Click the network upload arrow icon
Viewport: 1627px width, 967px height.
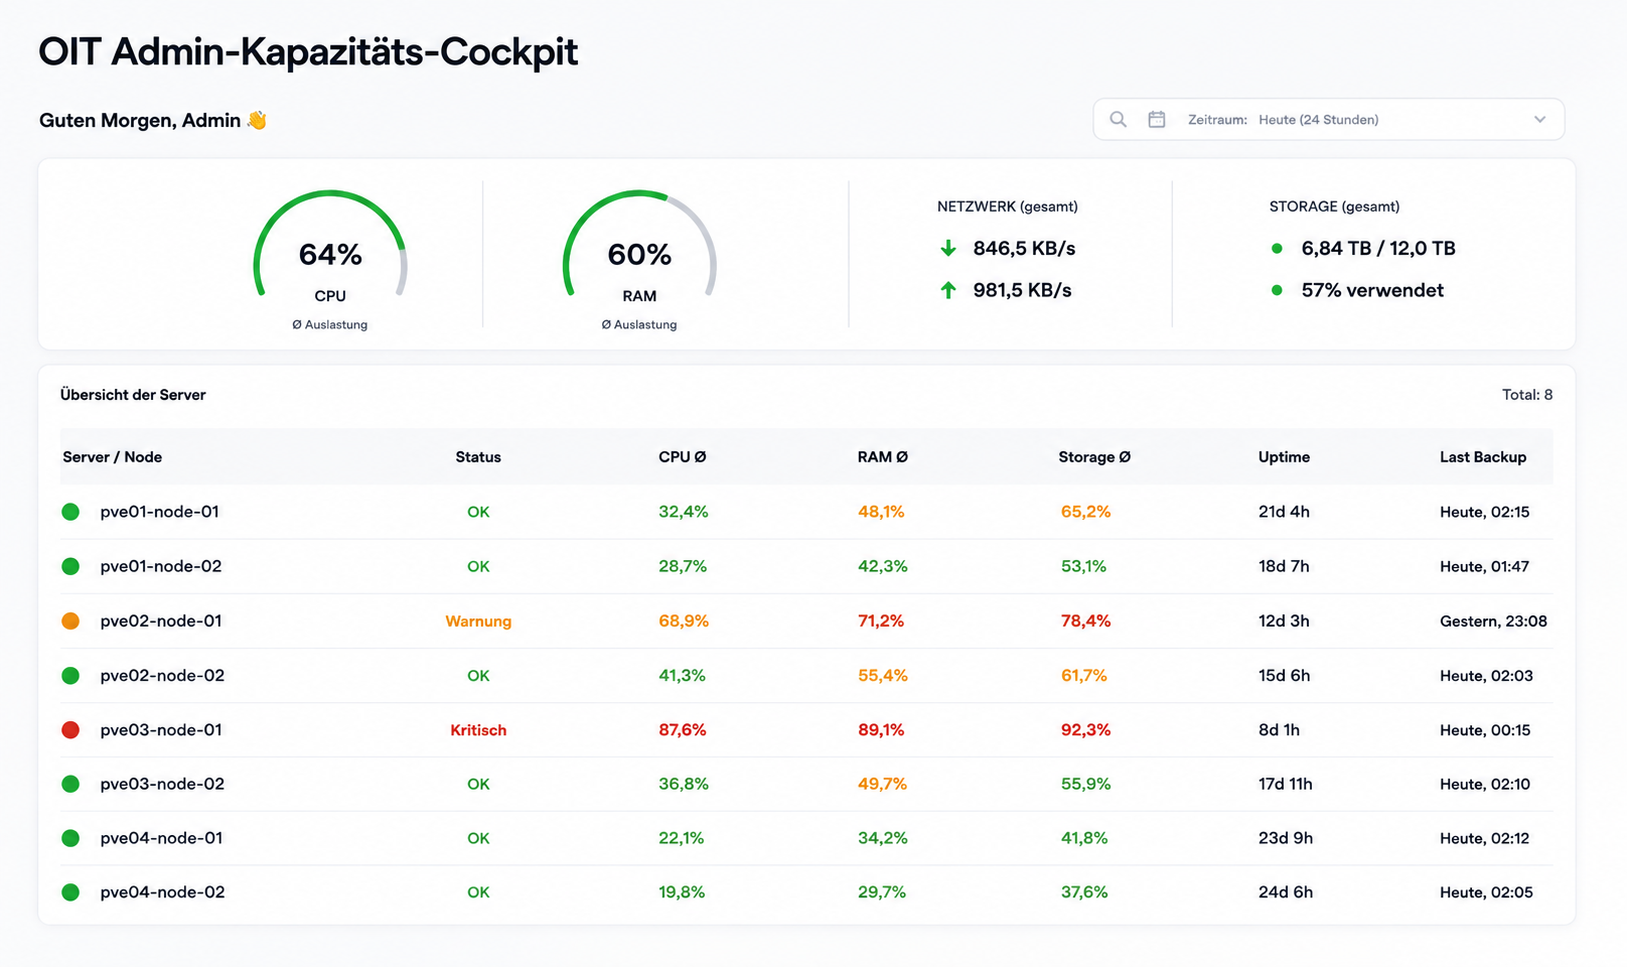[948, 290]
